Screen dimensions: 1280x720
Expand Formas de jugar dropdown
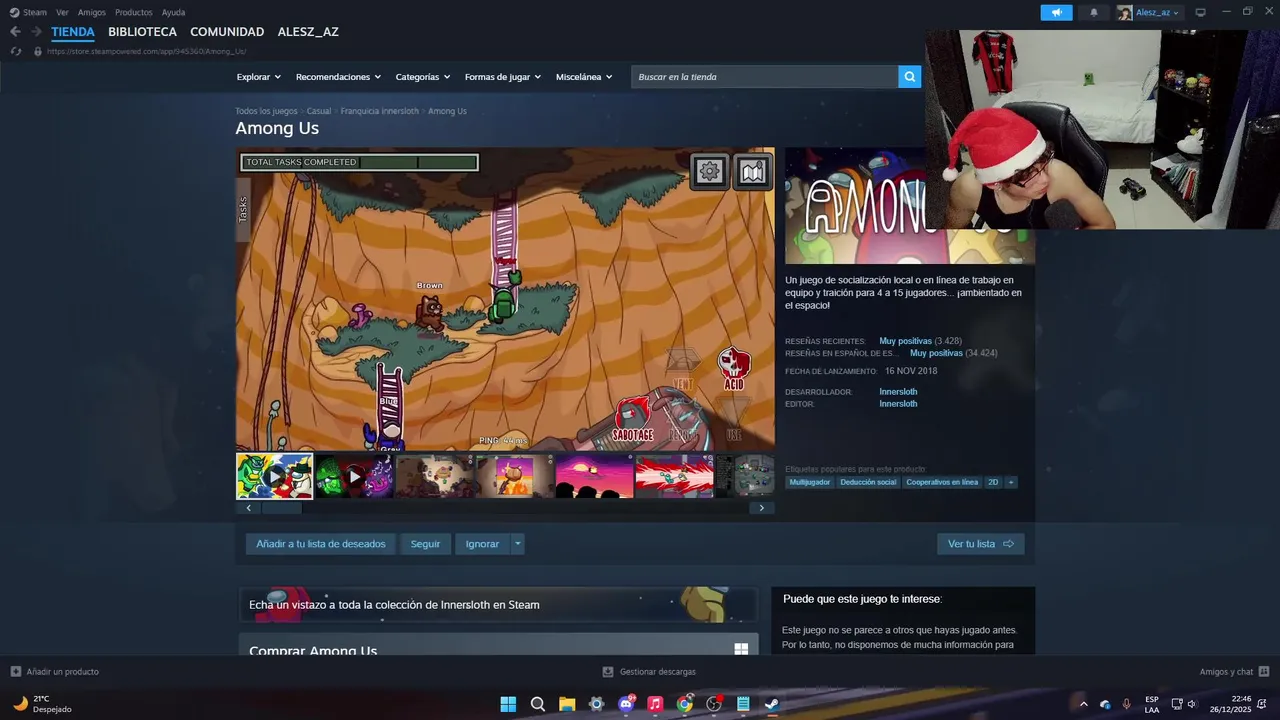(502, 77)
